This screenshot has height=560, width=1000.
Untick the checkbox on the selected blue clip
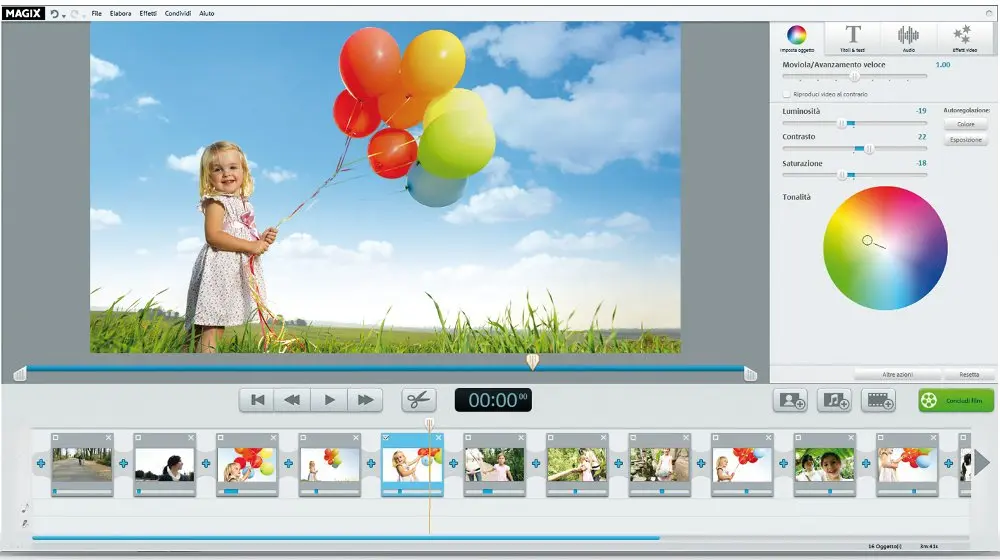point(386,438)
